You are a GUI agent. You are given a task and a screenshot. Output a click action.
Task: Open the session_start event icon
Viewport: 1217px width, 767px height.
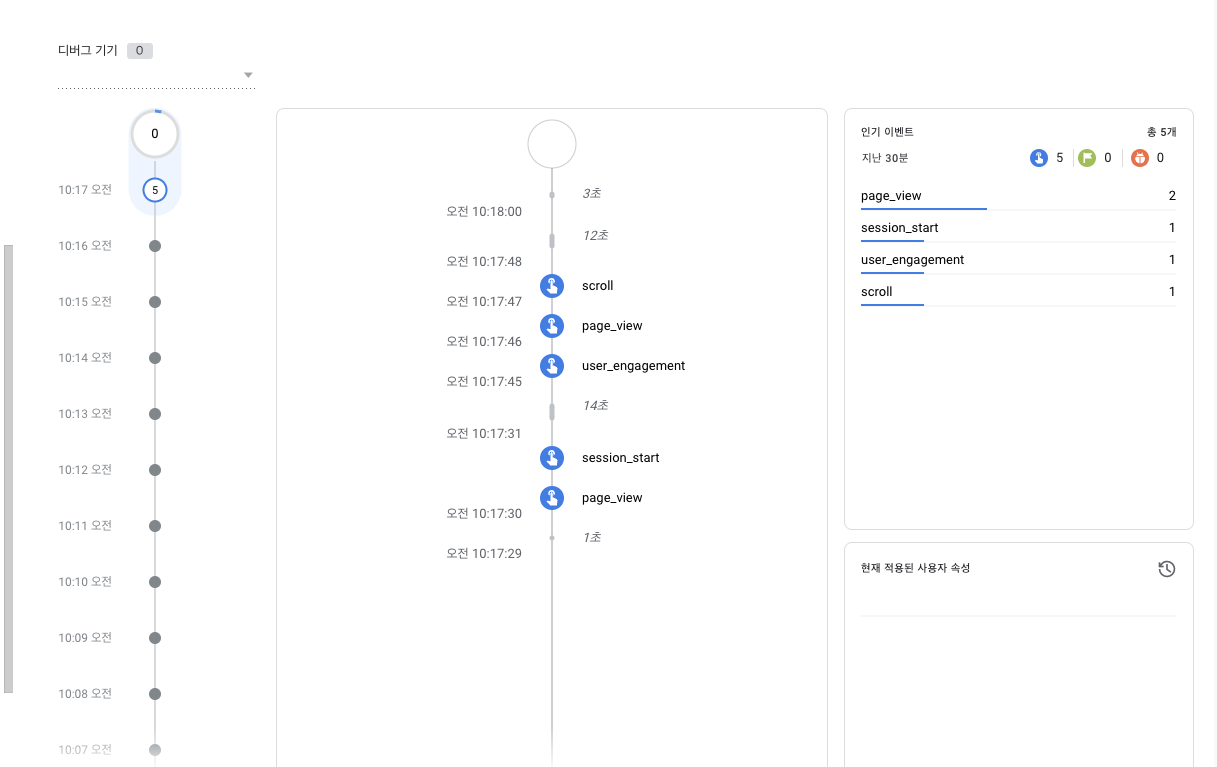[x=552, y=458]
